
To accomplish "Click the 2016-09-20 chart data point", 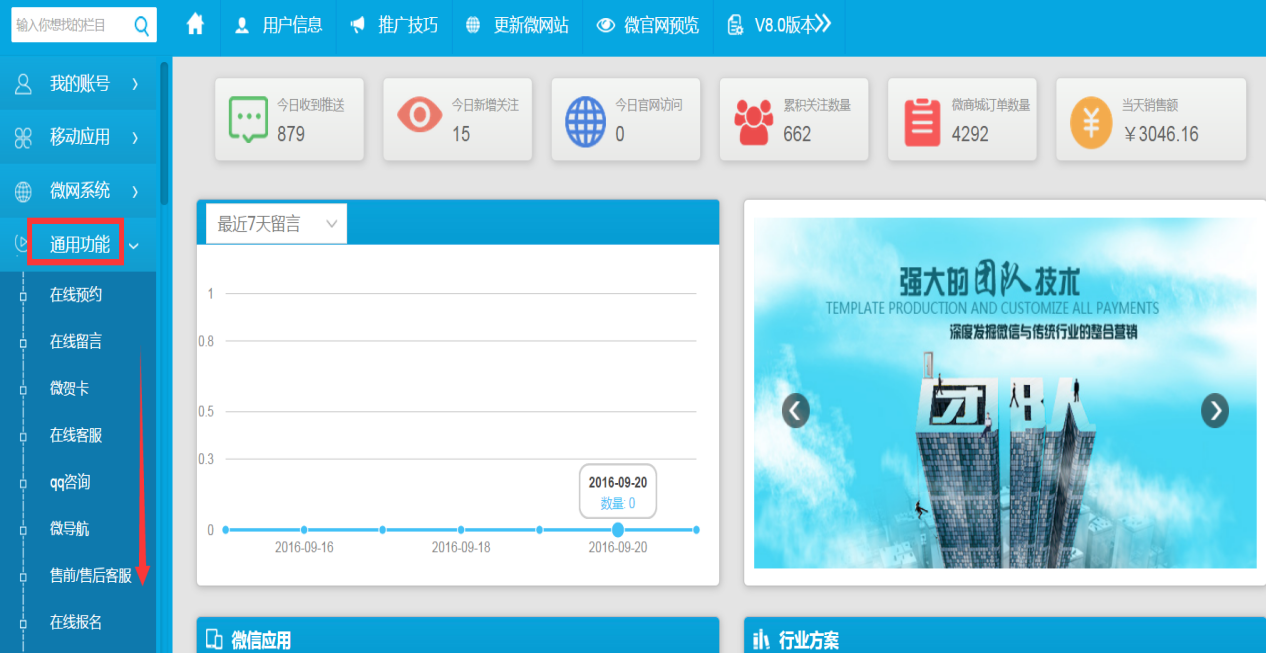I will click(x=618, y=529).
